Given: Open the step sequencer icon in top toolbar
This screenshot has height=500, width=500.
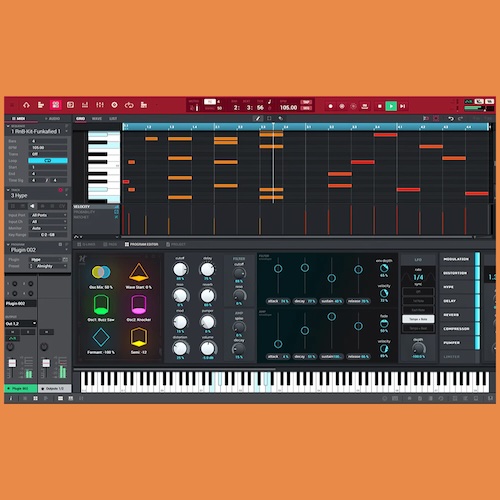Looking at the screenshot, I should pos(144,105).
